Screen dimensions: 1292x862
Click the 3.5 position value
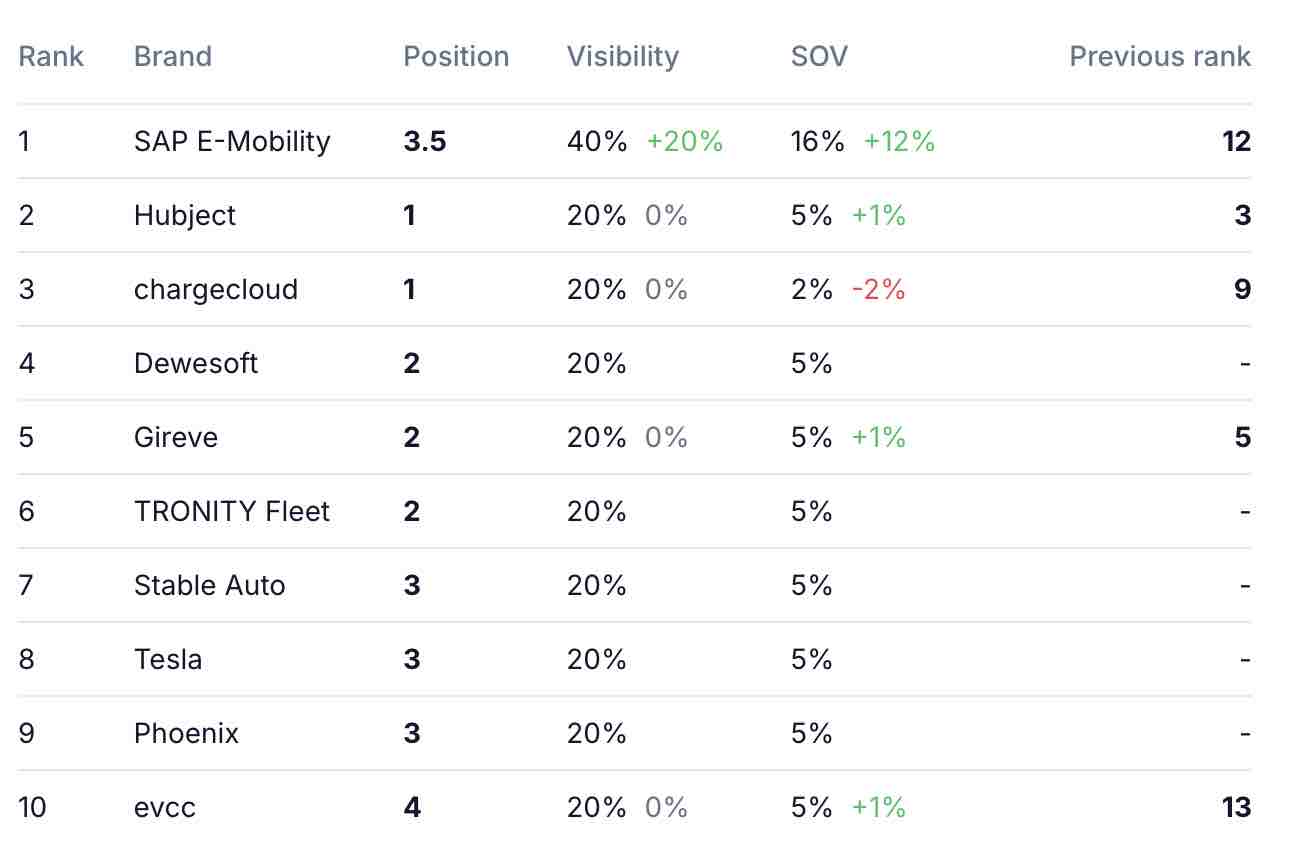[x=425, y=141]
